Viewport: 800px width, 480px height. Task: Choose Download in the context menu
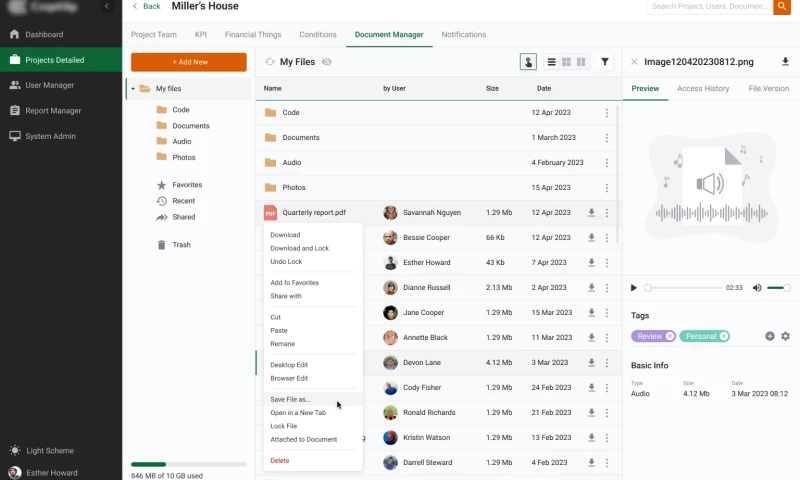(285, 235)
